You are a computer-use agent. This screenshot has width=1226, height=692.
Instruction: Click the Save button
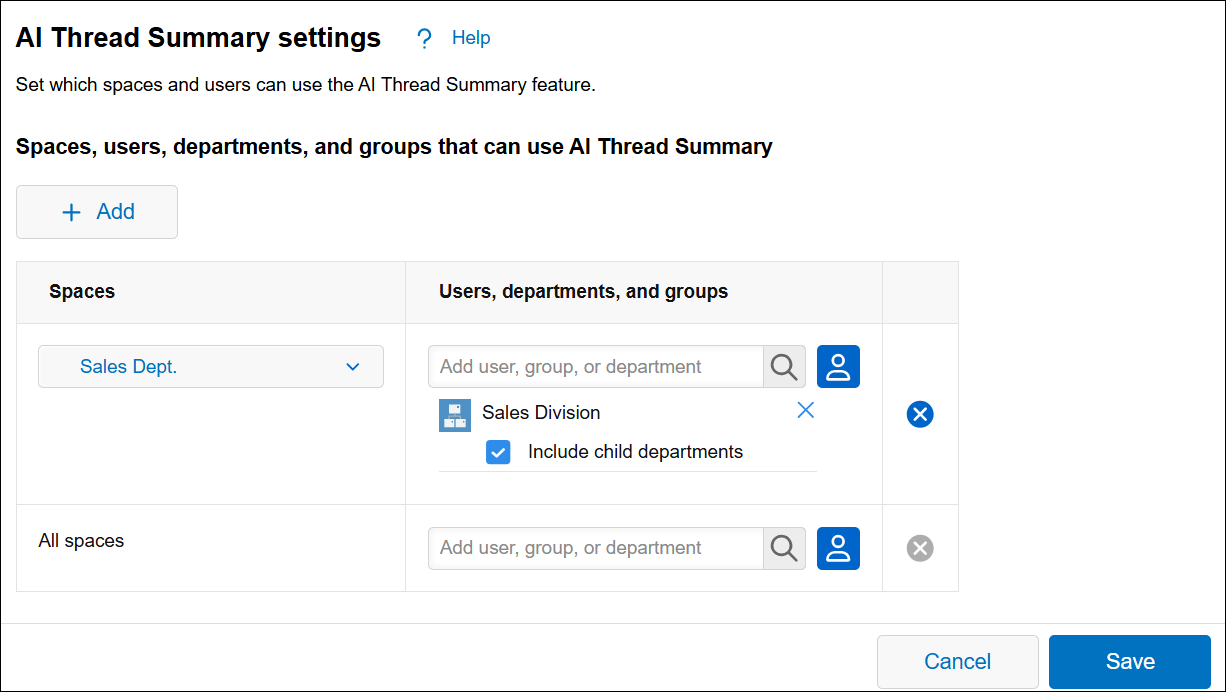coord(1130,661)
